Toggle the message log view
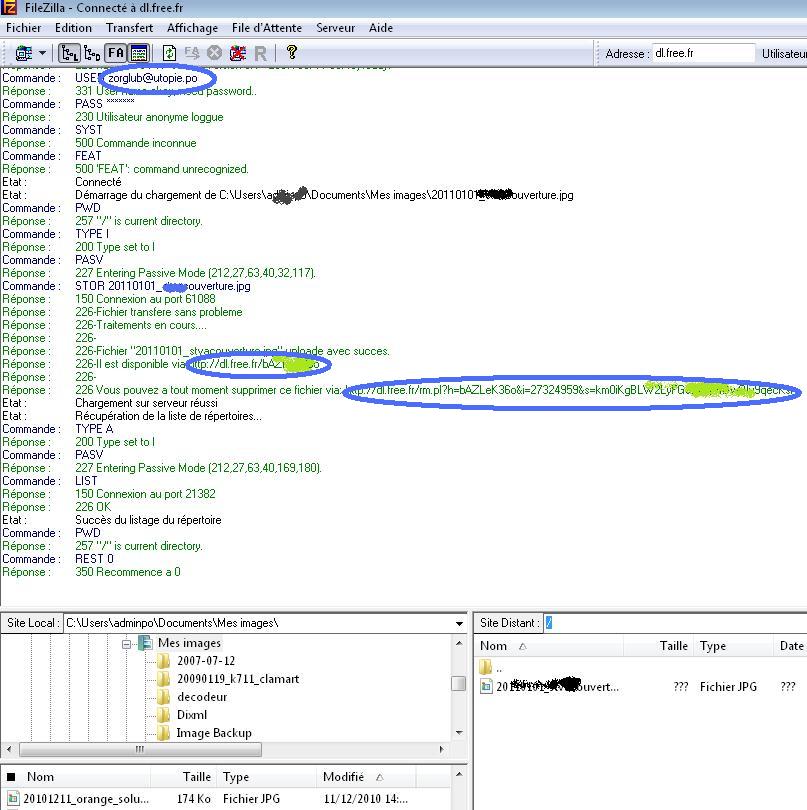This screenshot has width=807, height=810. (x=139, y=53)
